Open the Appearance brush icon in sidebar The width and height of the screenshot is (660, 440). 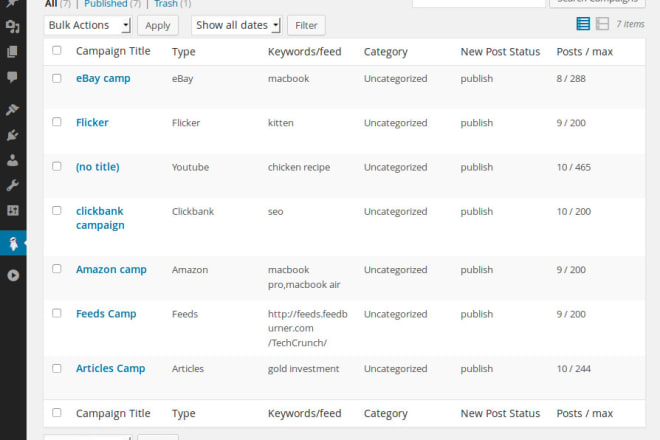13,109
